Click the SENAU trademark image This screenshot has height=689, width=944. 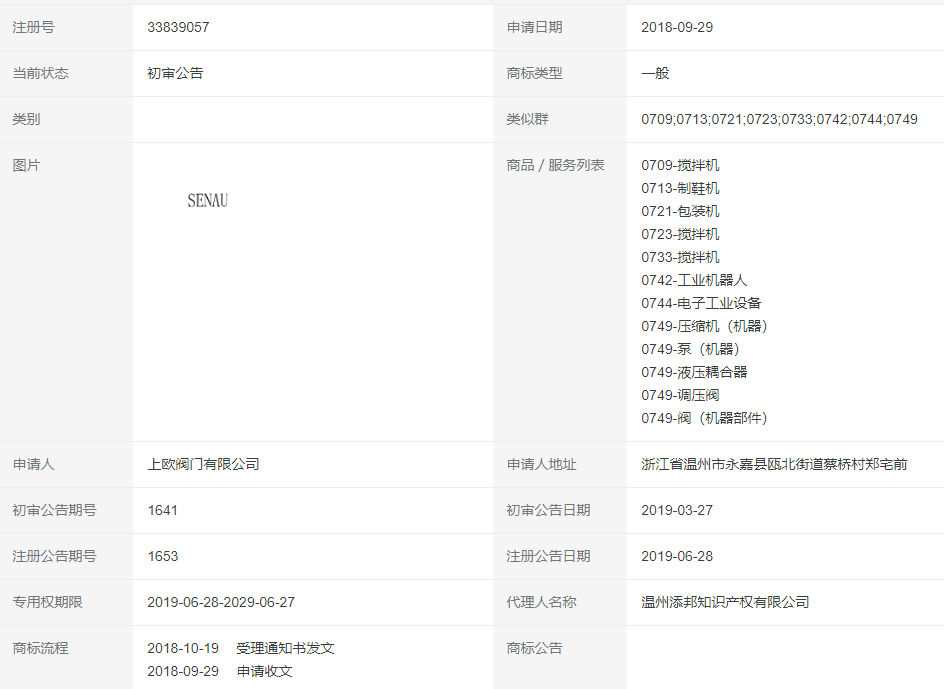(207, 200)
